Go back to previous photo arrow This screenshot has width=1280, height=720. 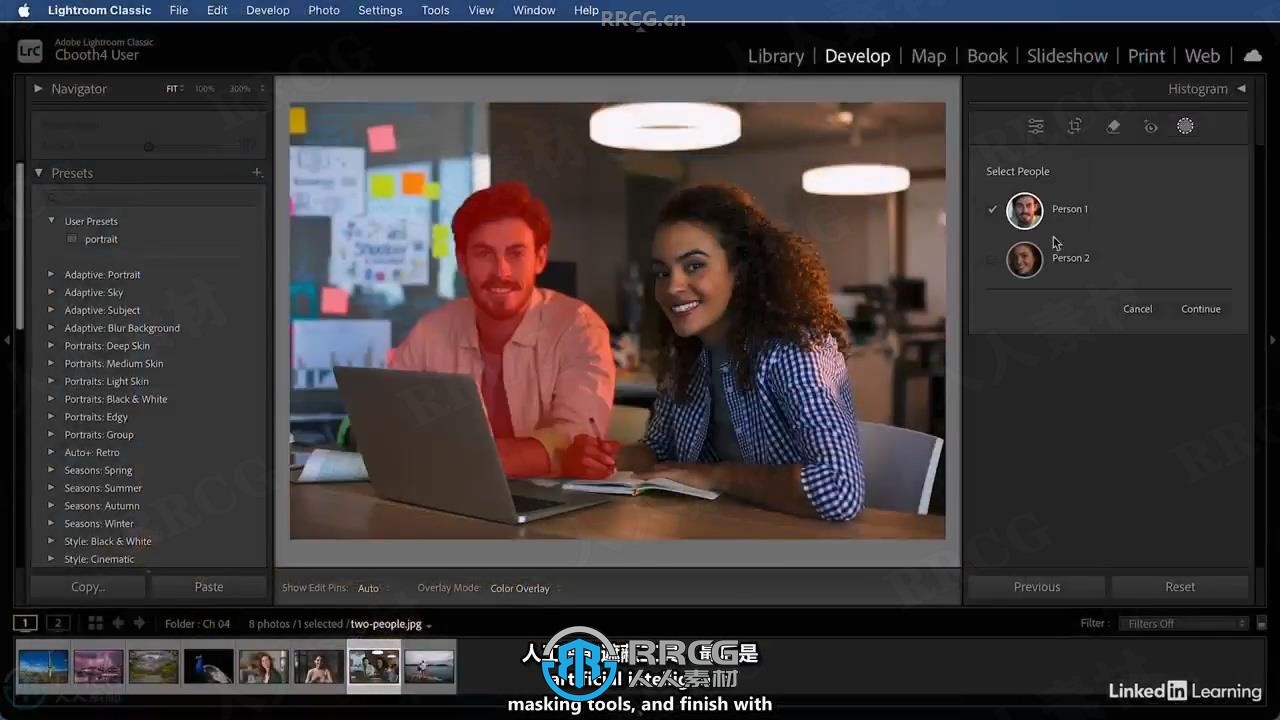point(118,623)
